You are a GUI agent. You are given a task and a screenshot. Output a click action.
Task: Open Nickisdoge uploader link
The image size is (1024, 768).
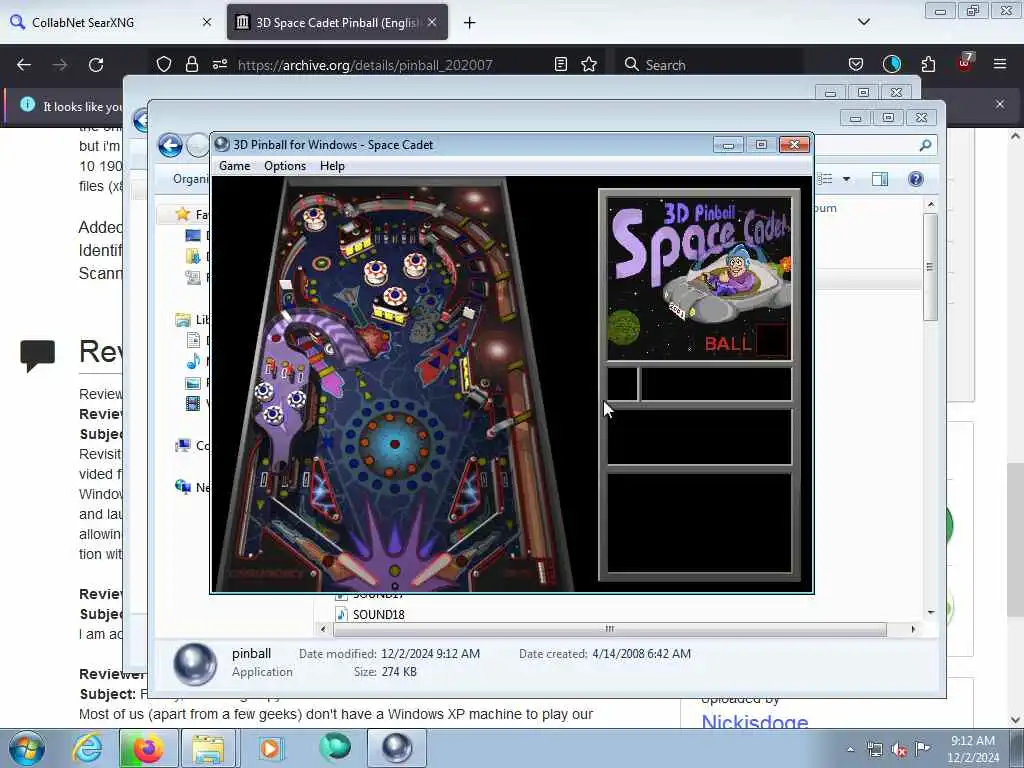[x=754, y=722]
